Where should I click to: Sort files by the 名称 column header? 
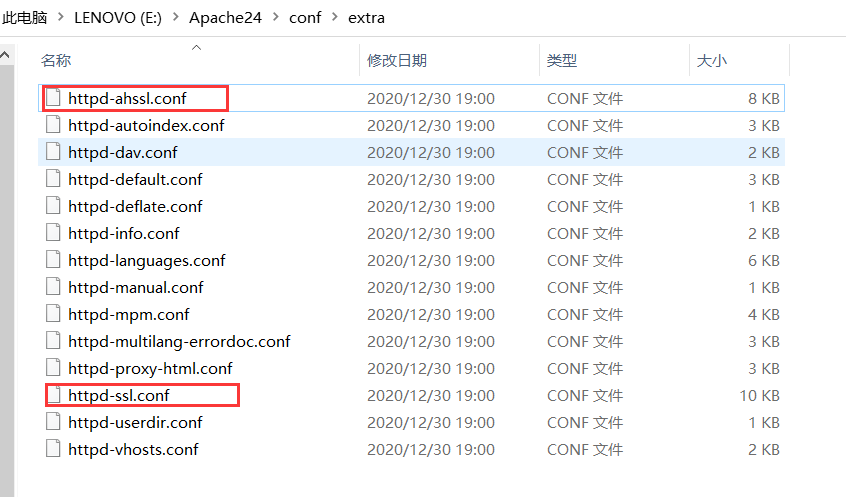tap(56, 60)
